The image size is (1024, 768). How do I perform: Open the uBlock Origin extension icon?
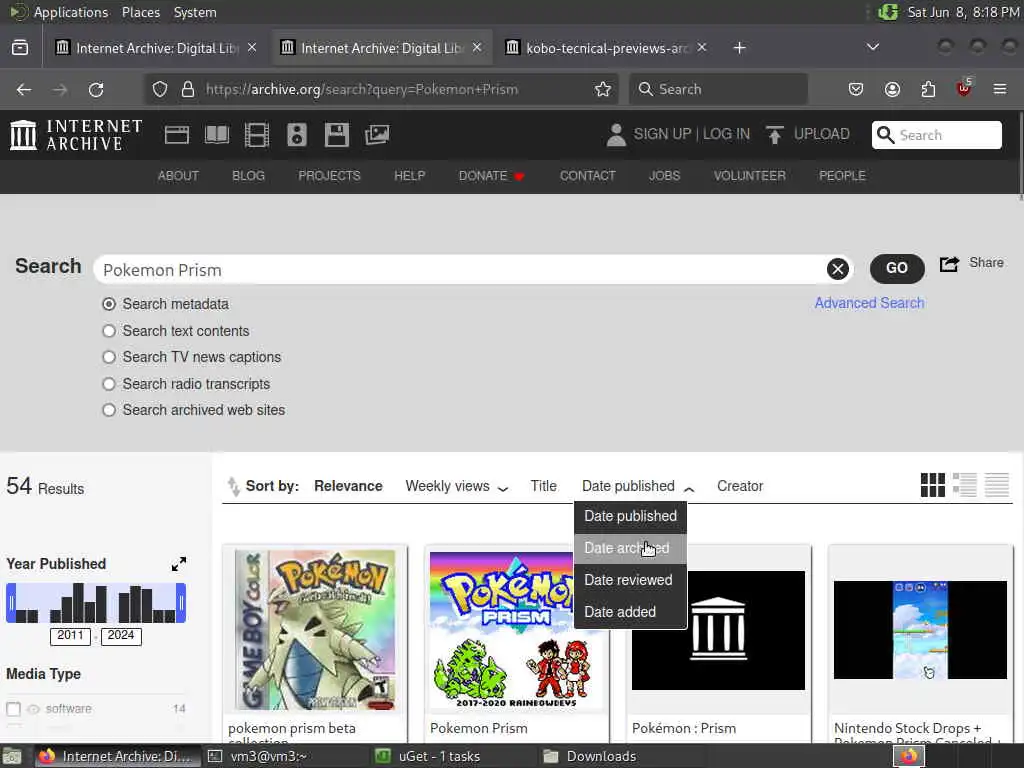pyautogui.click(x=964, y=88)
